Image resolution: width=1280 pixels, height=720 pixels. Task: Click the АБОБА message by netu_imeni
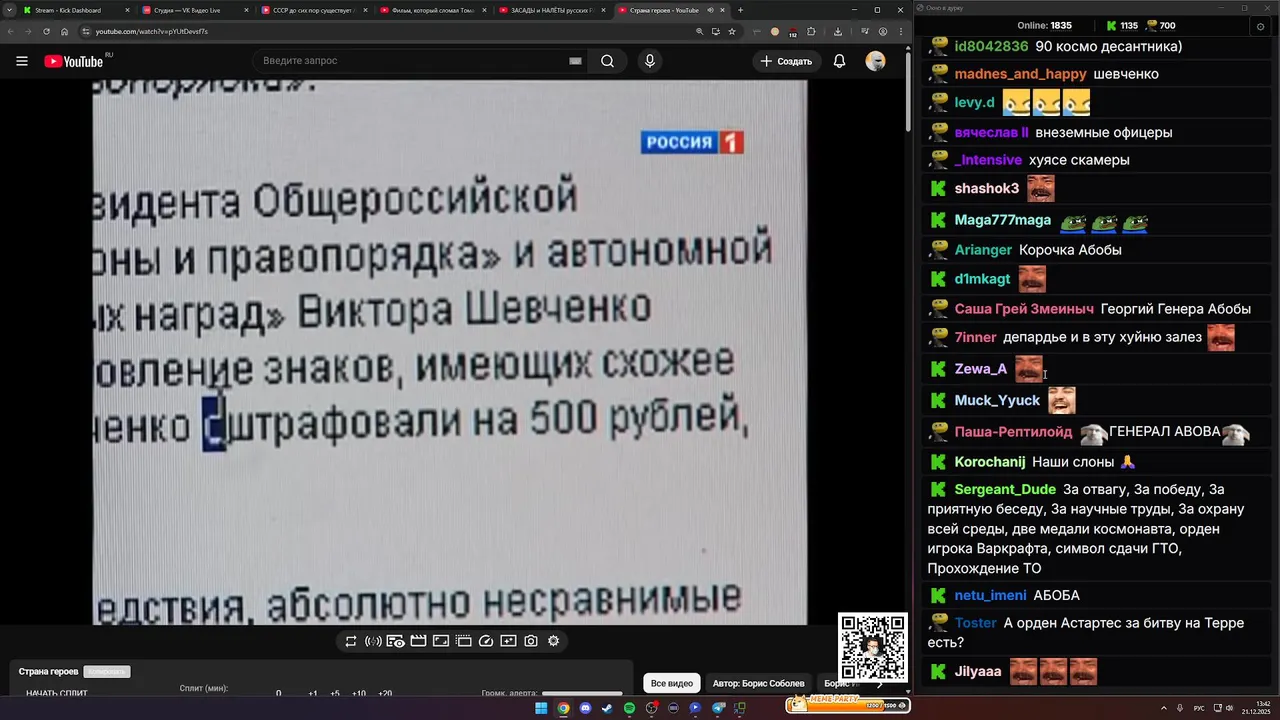tap(1056, 595)
